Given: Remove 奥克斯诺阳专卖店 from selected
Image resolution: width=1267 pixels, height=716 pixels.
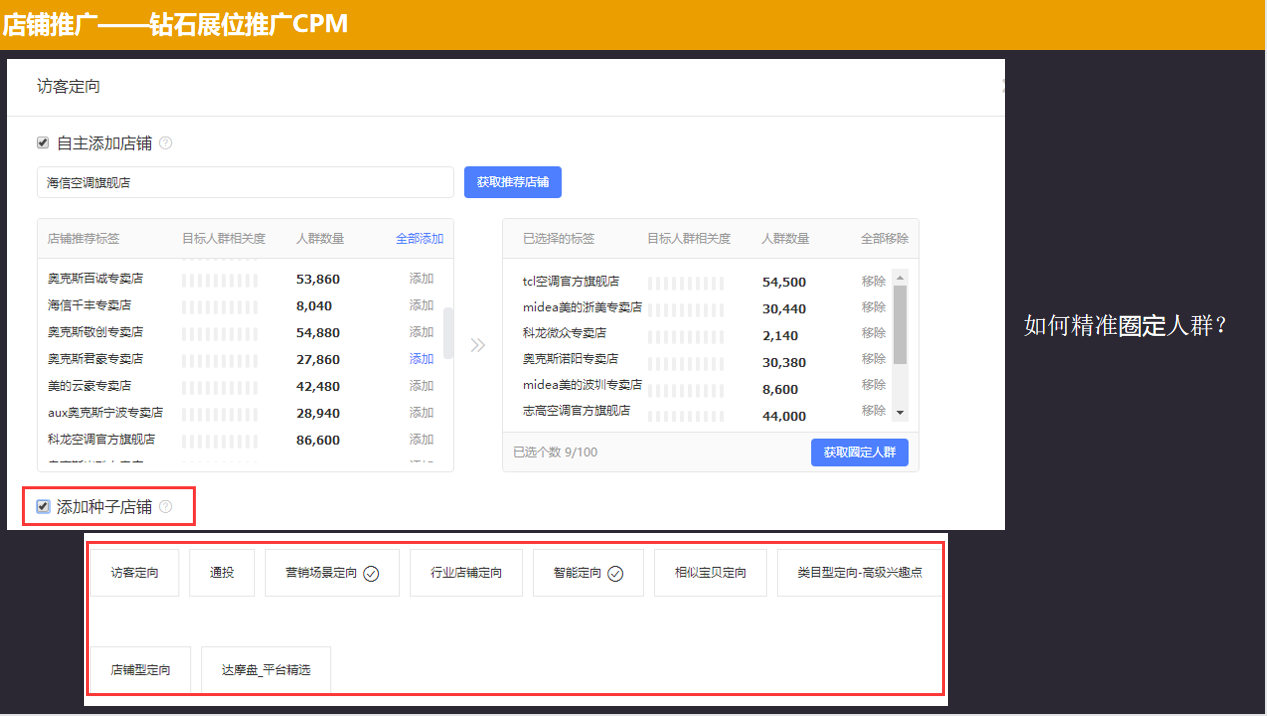Looking at the screenshot, I should point(874,359).
